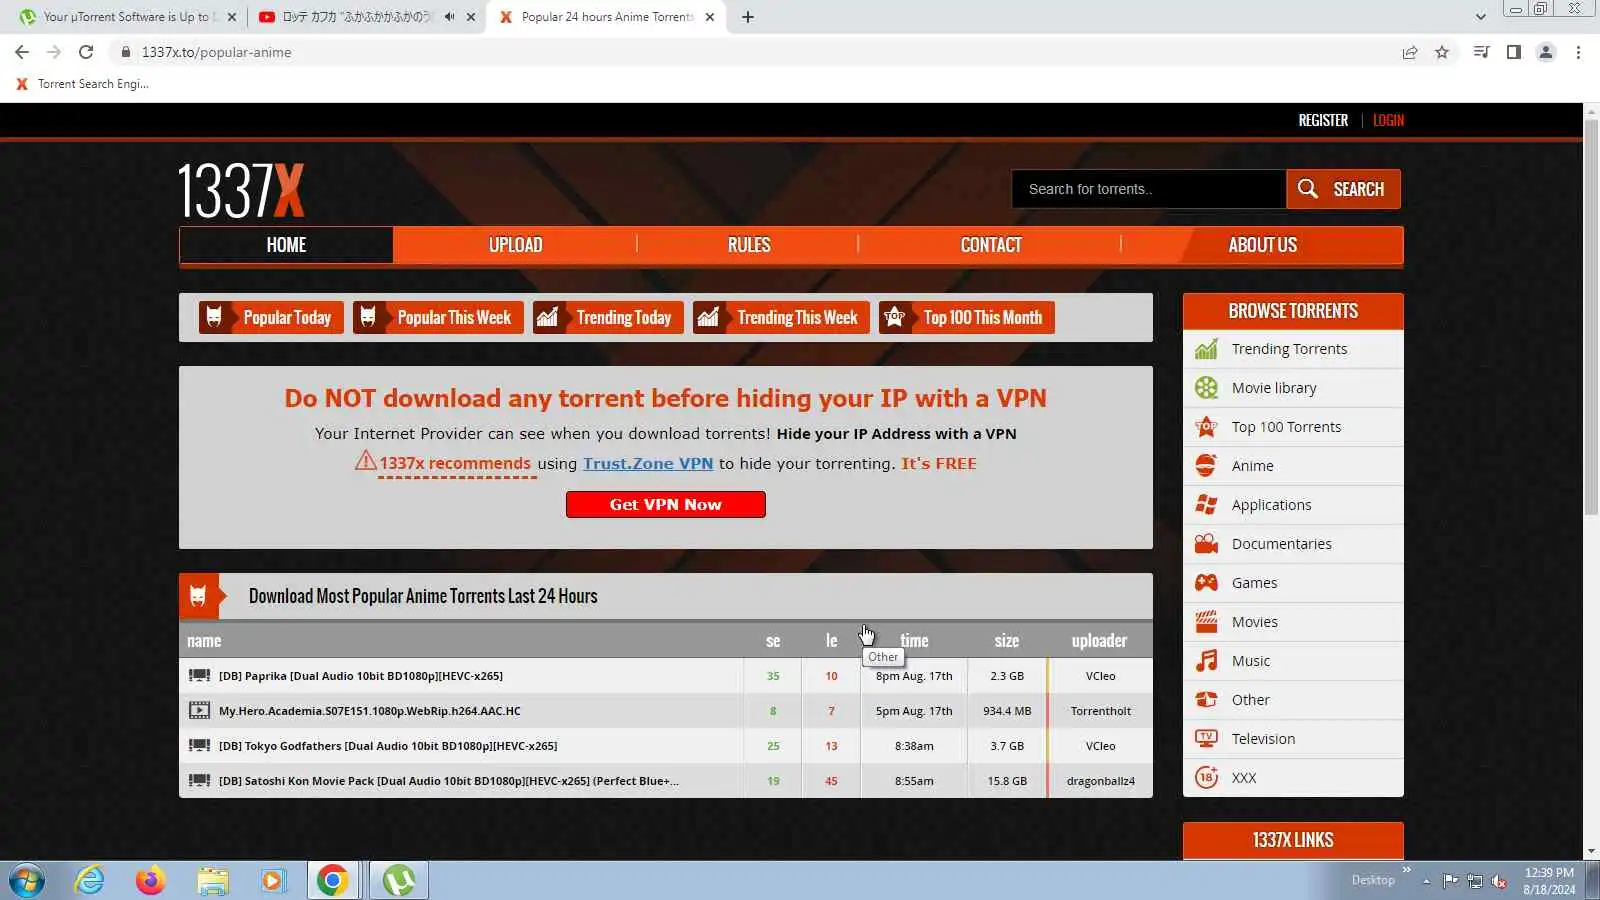Go to the HOME nav item
The image size is (1600, 900).
click(286, 245)
